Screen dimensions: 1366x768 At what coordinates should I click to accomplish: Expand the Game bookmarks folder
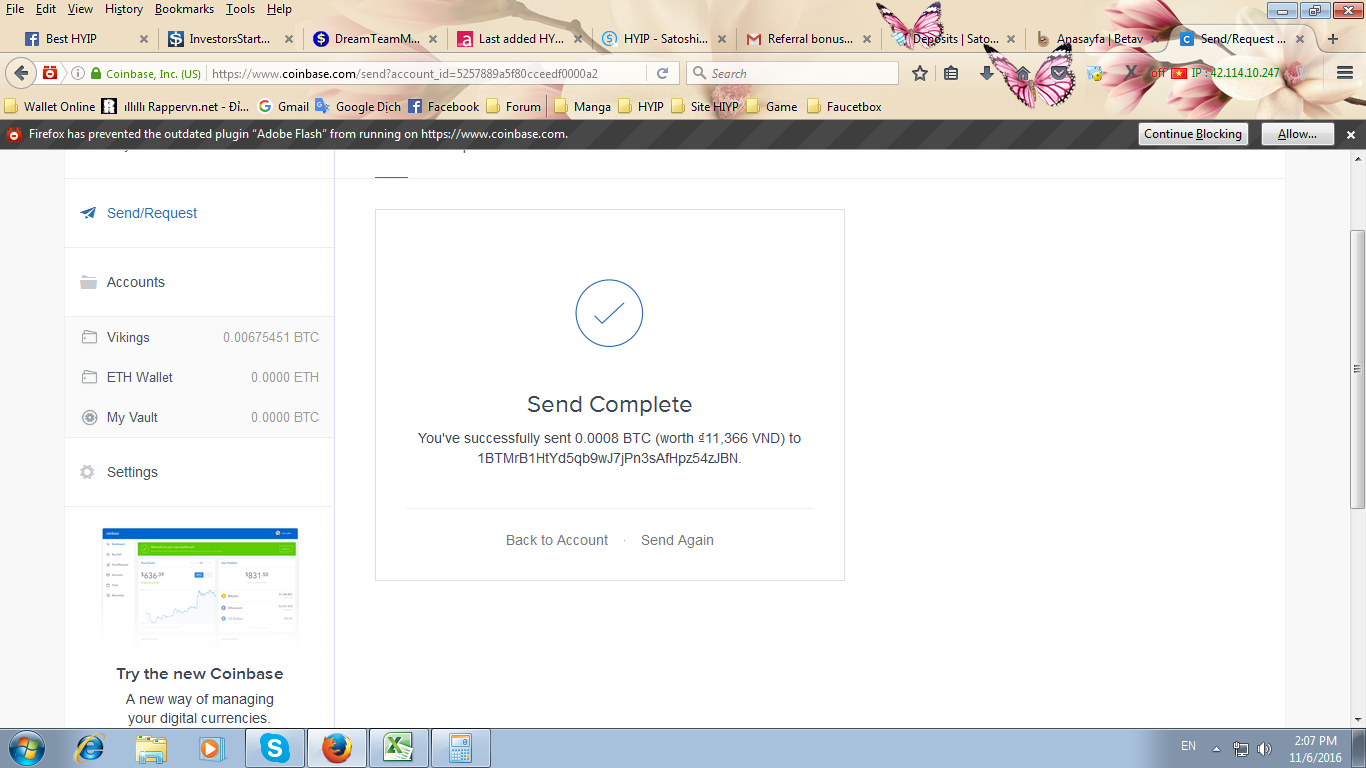[x=772, y=106]
